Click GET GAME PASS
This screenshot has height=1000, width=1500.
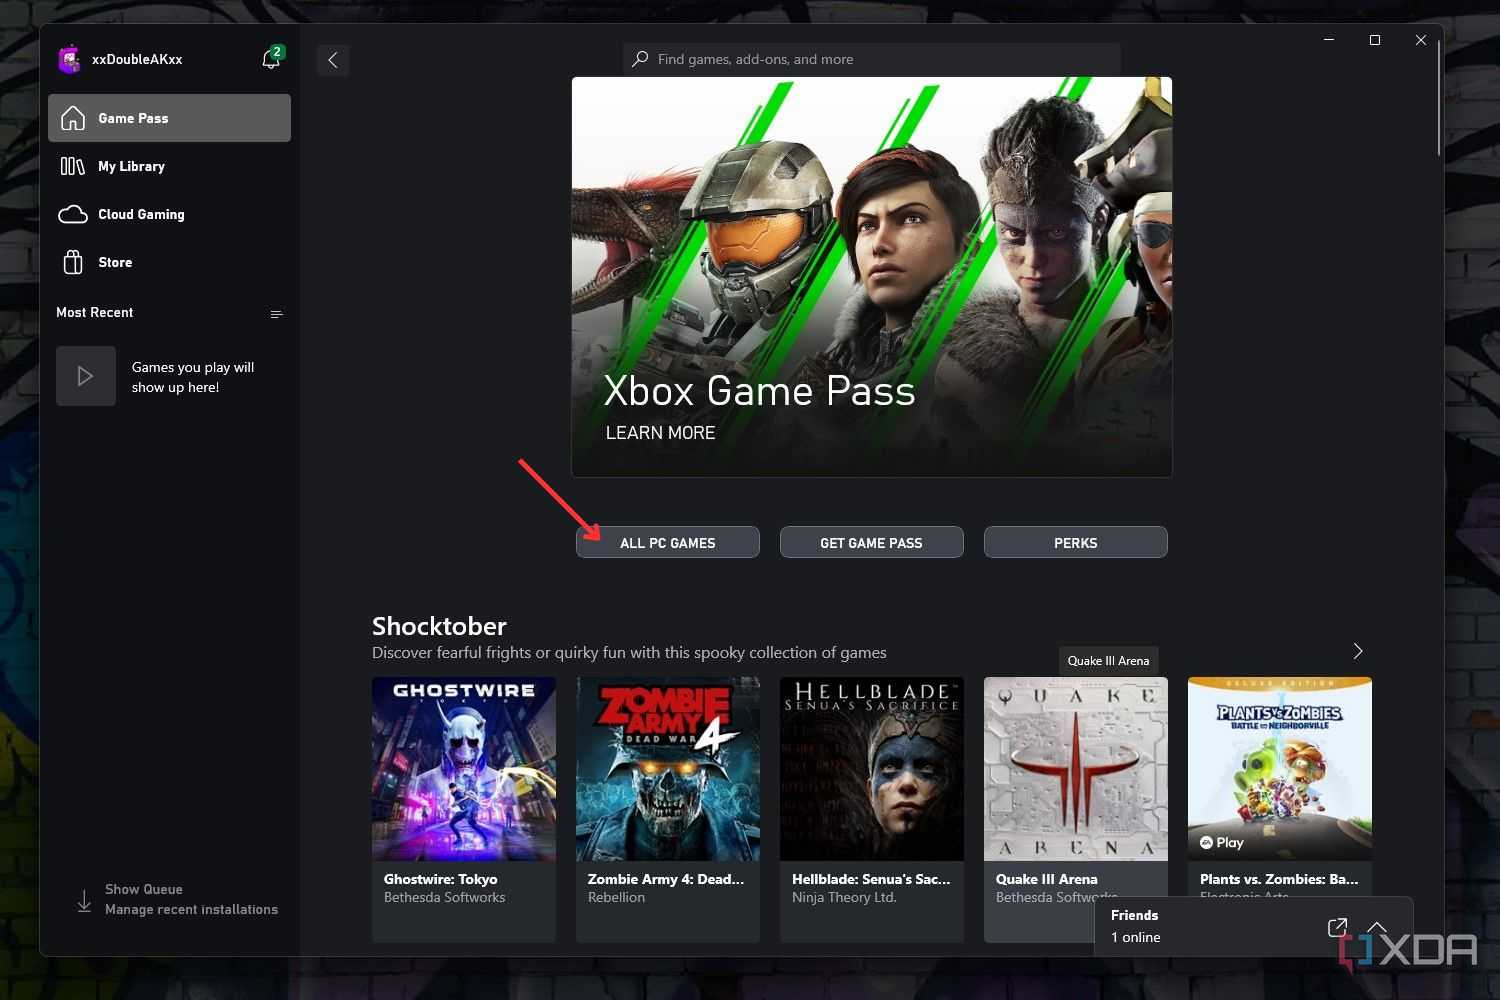point(871,542)
